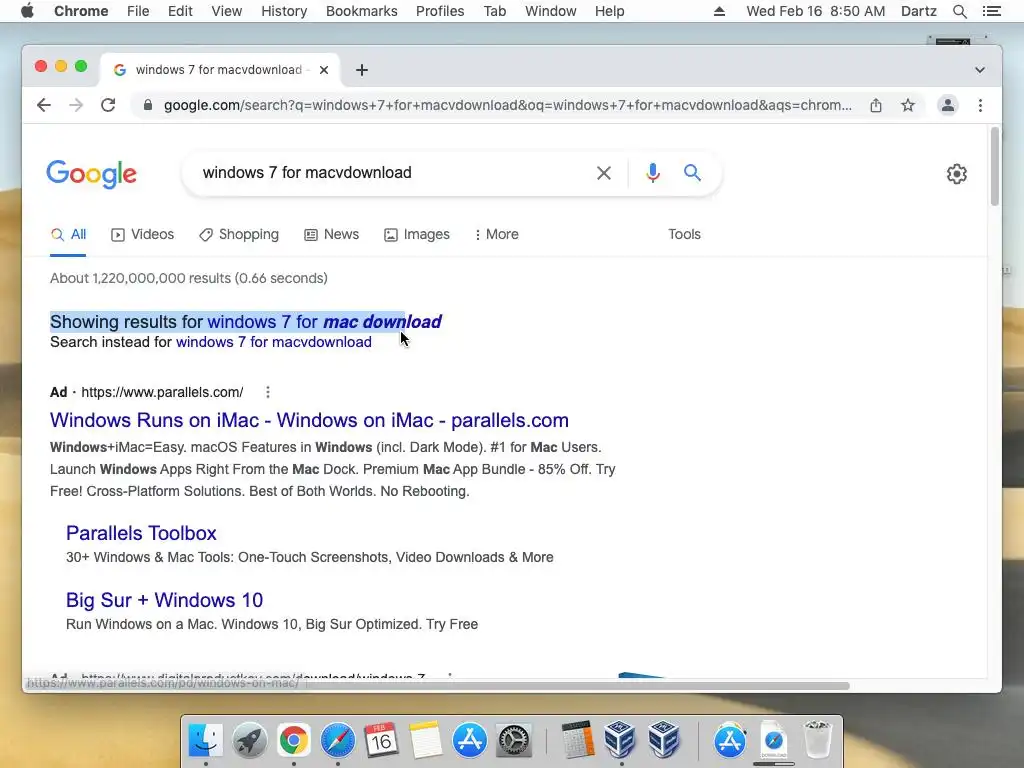Screen dimensions: 1024x768
Task: Reload the current page
Action: click(108, 105)
